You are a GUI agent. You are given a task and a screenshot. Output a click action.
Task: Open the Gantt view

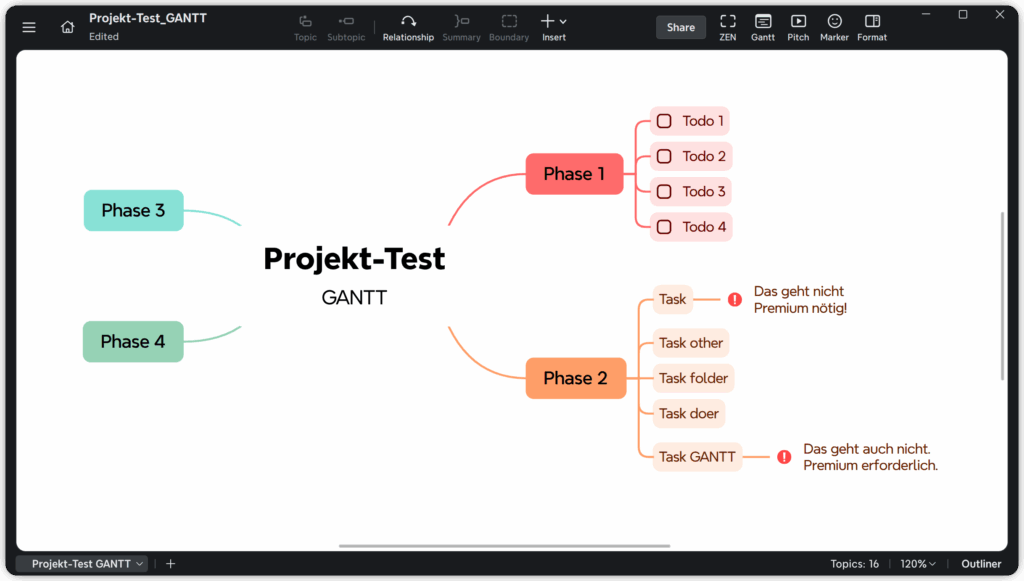763,27
